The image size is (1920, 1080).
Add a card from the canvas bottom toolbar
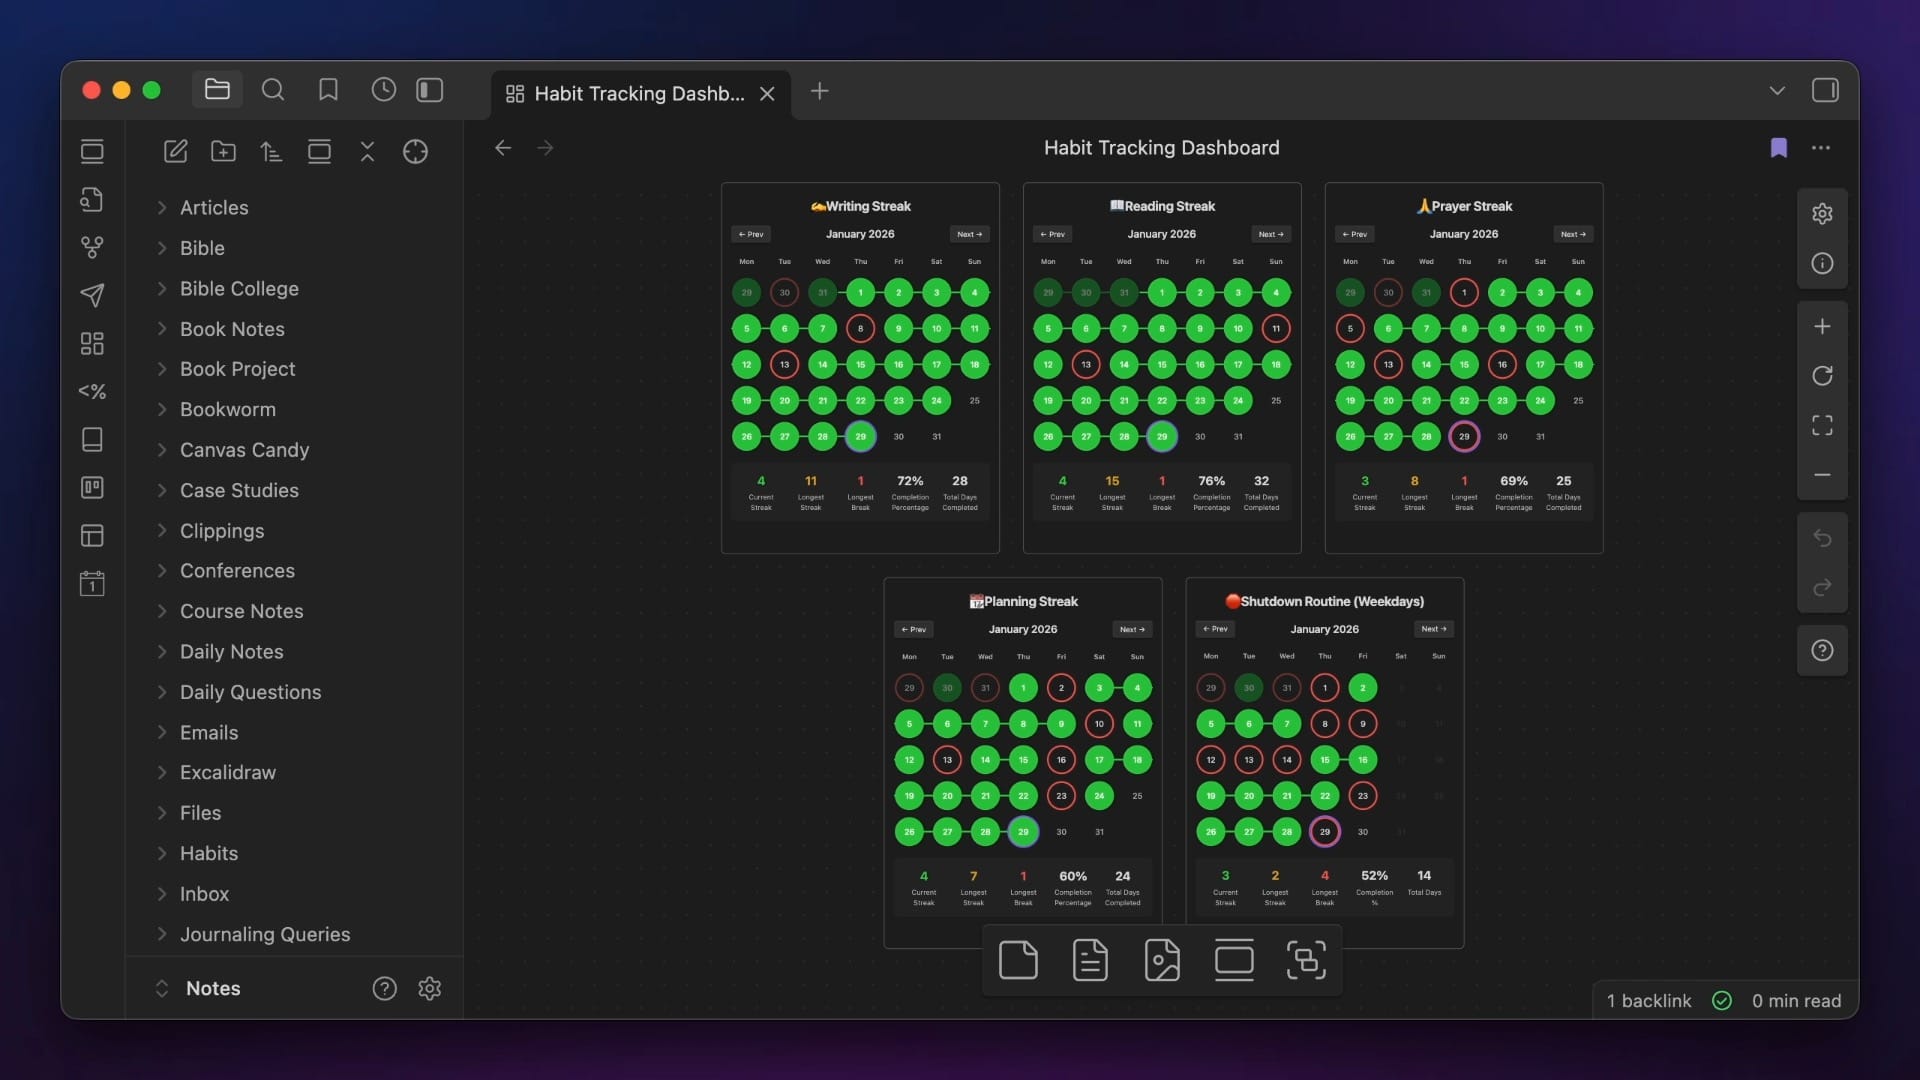1018,961
